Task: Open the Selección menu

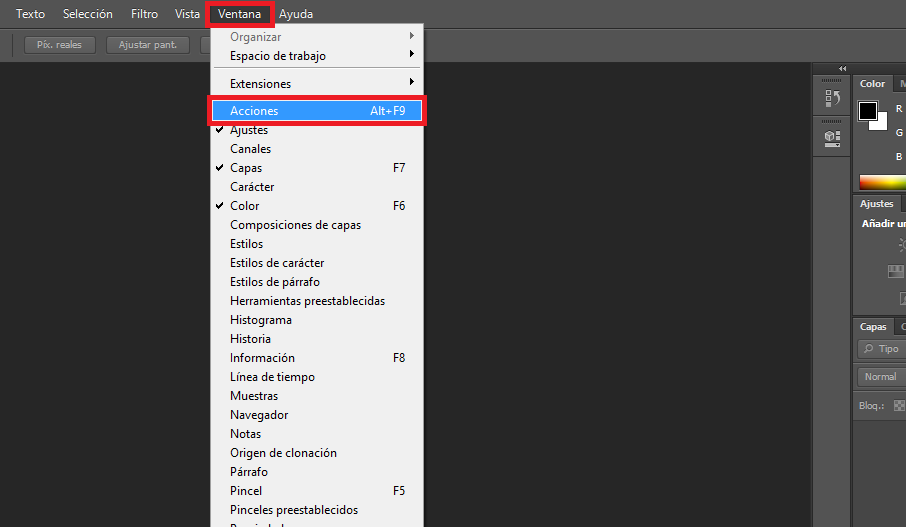Action: (x=88, y=14)
